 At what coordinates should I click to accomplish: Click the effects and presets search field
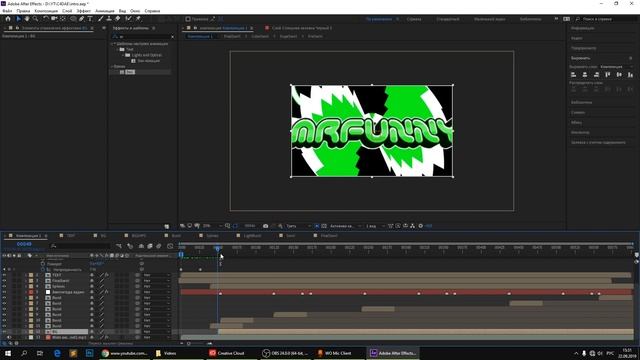143,37
